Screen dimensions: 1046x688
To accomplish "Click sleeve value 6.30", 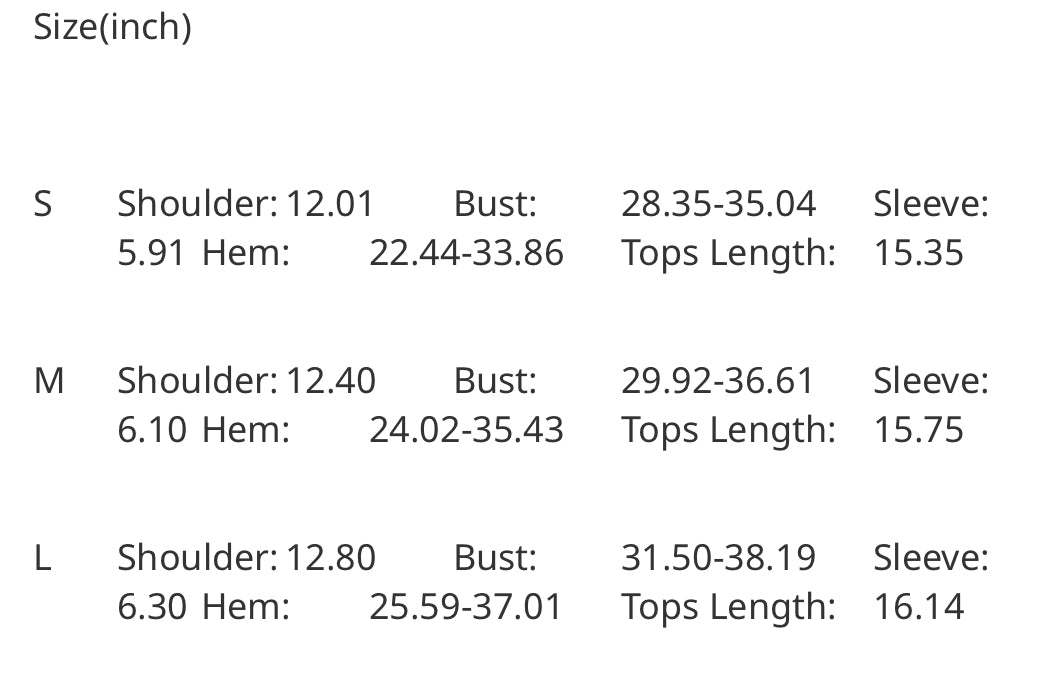I will [x=152, y=607].
